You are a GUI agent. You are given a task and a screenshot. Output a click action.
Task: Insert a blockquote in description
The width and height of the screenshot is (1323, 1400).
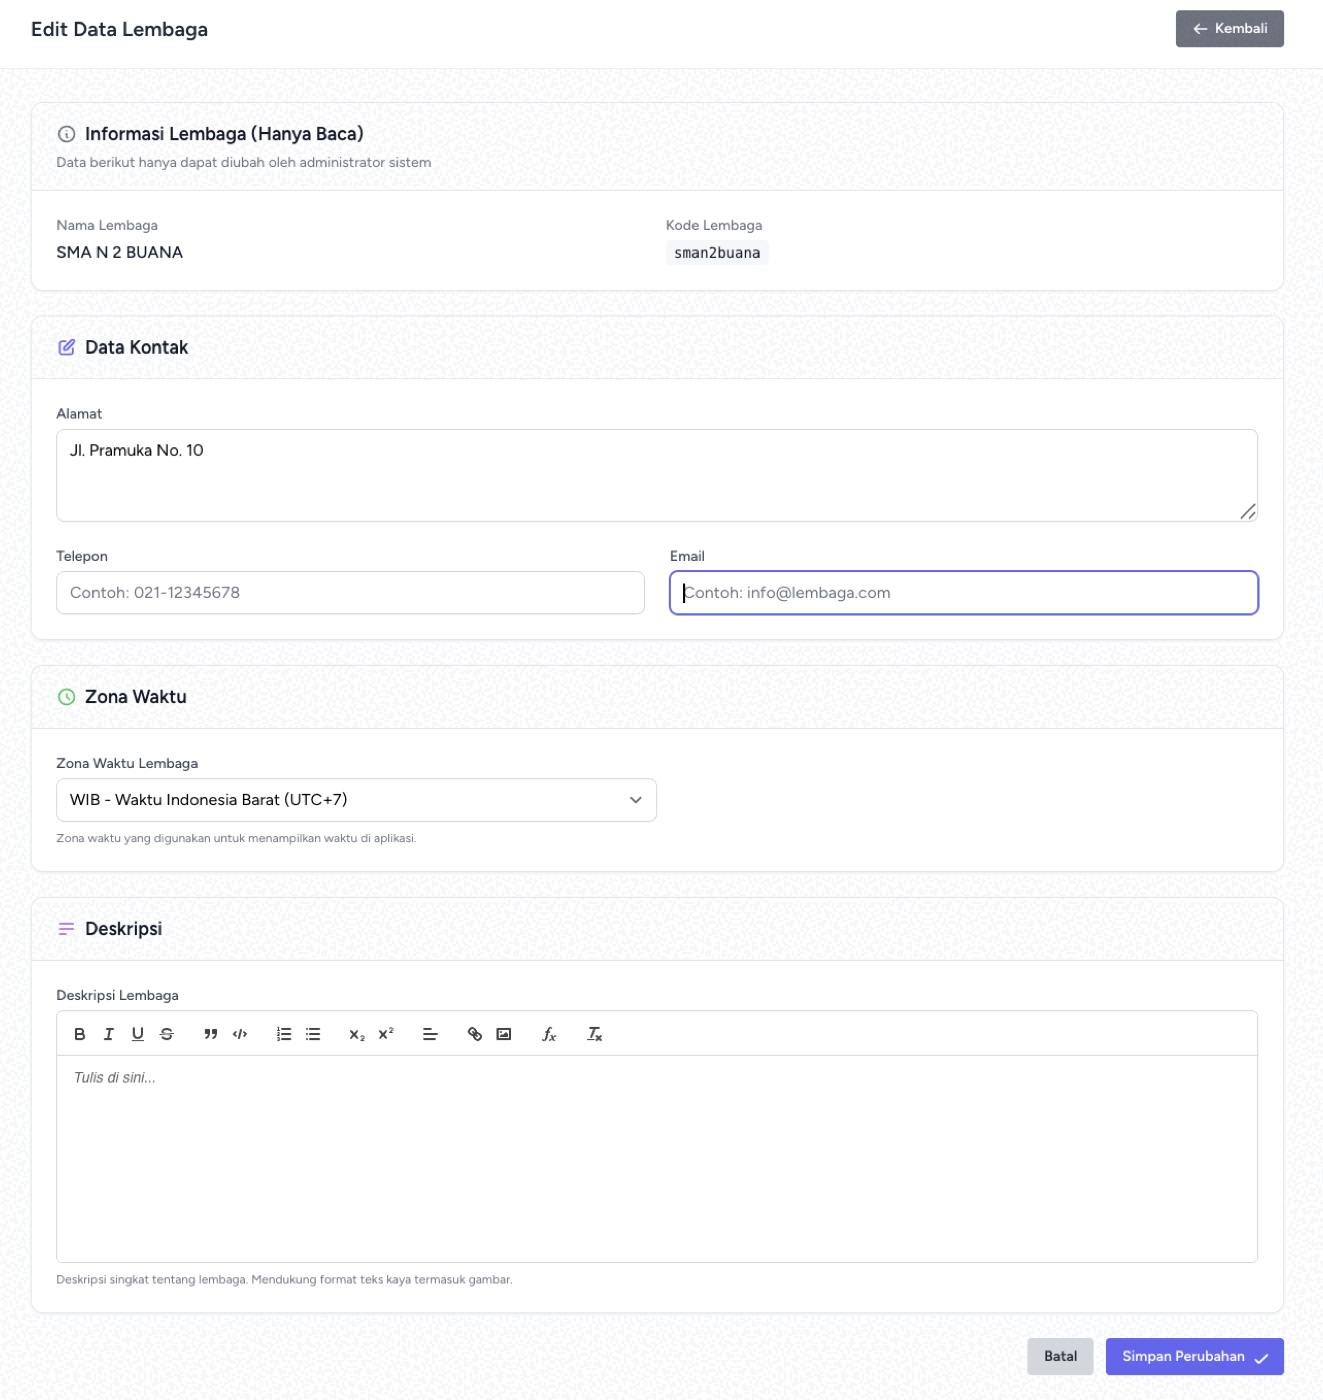(211, 1034)
